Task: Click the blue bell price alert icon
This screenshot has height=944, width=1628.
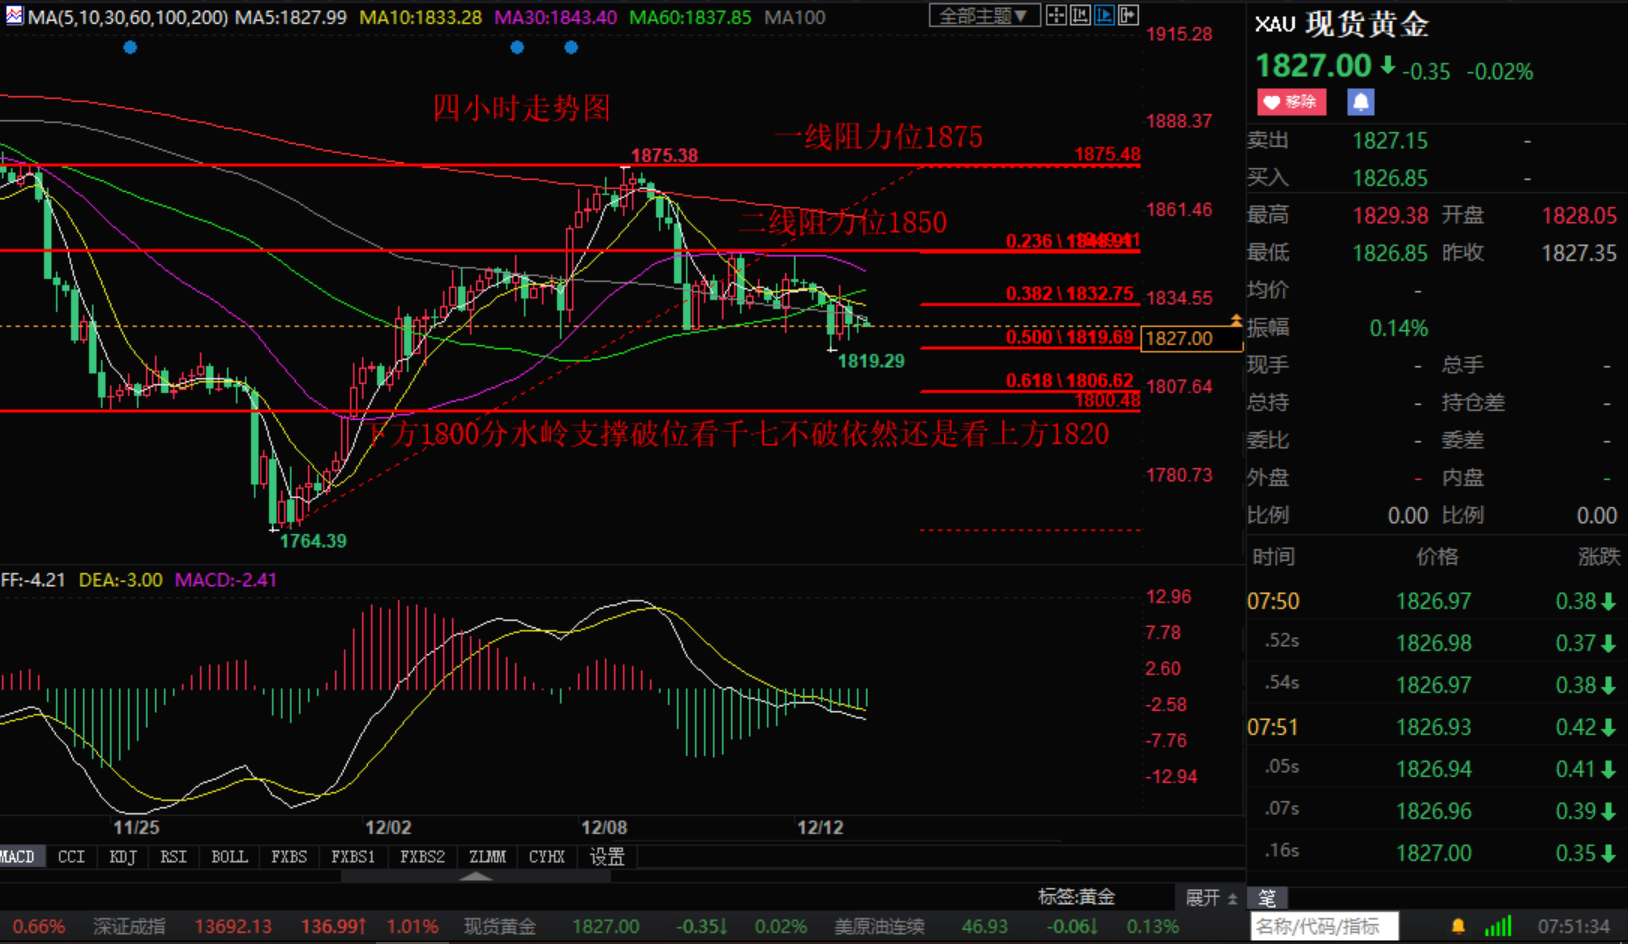Action: point(1361,102)
